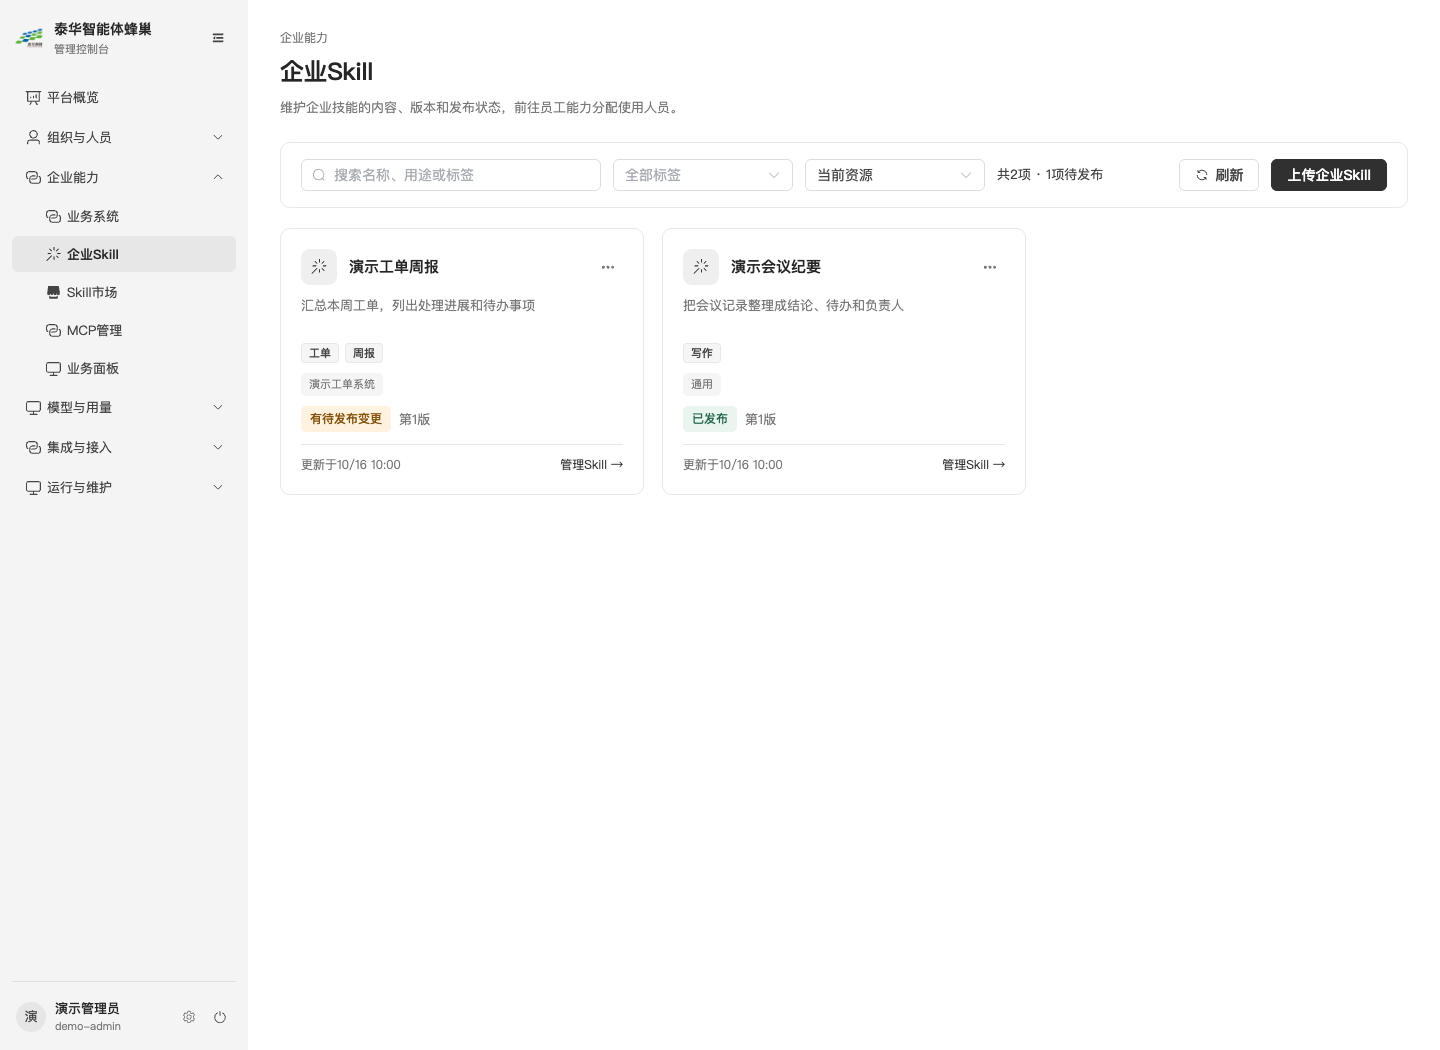The height and width of the screenshot is (1050, 1440).
Task: Click the 已发布 status badge
Action: (x=710, y=419)
